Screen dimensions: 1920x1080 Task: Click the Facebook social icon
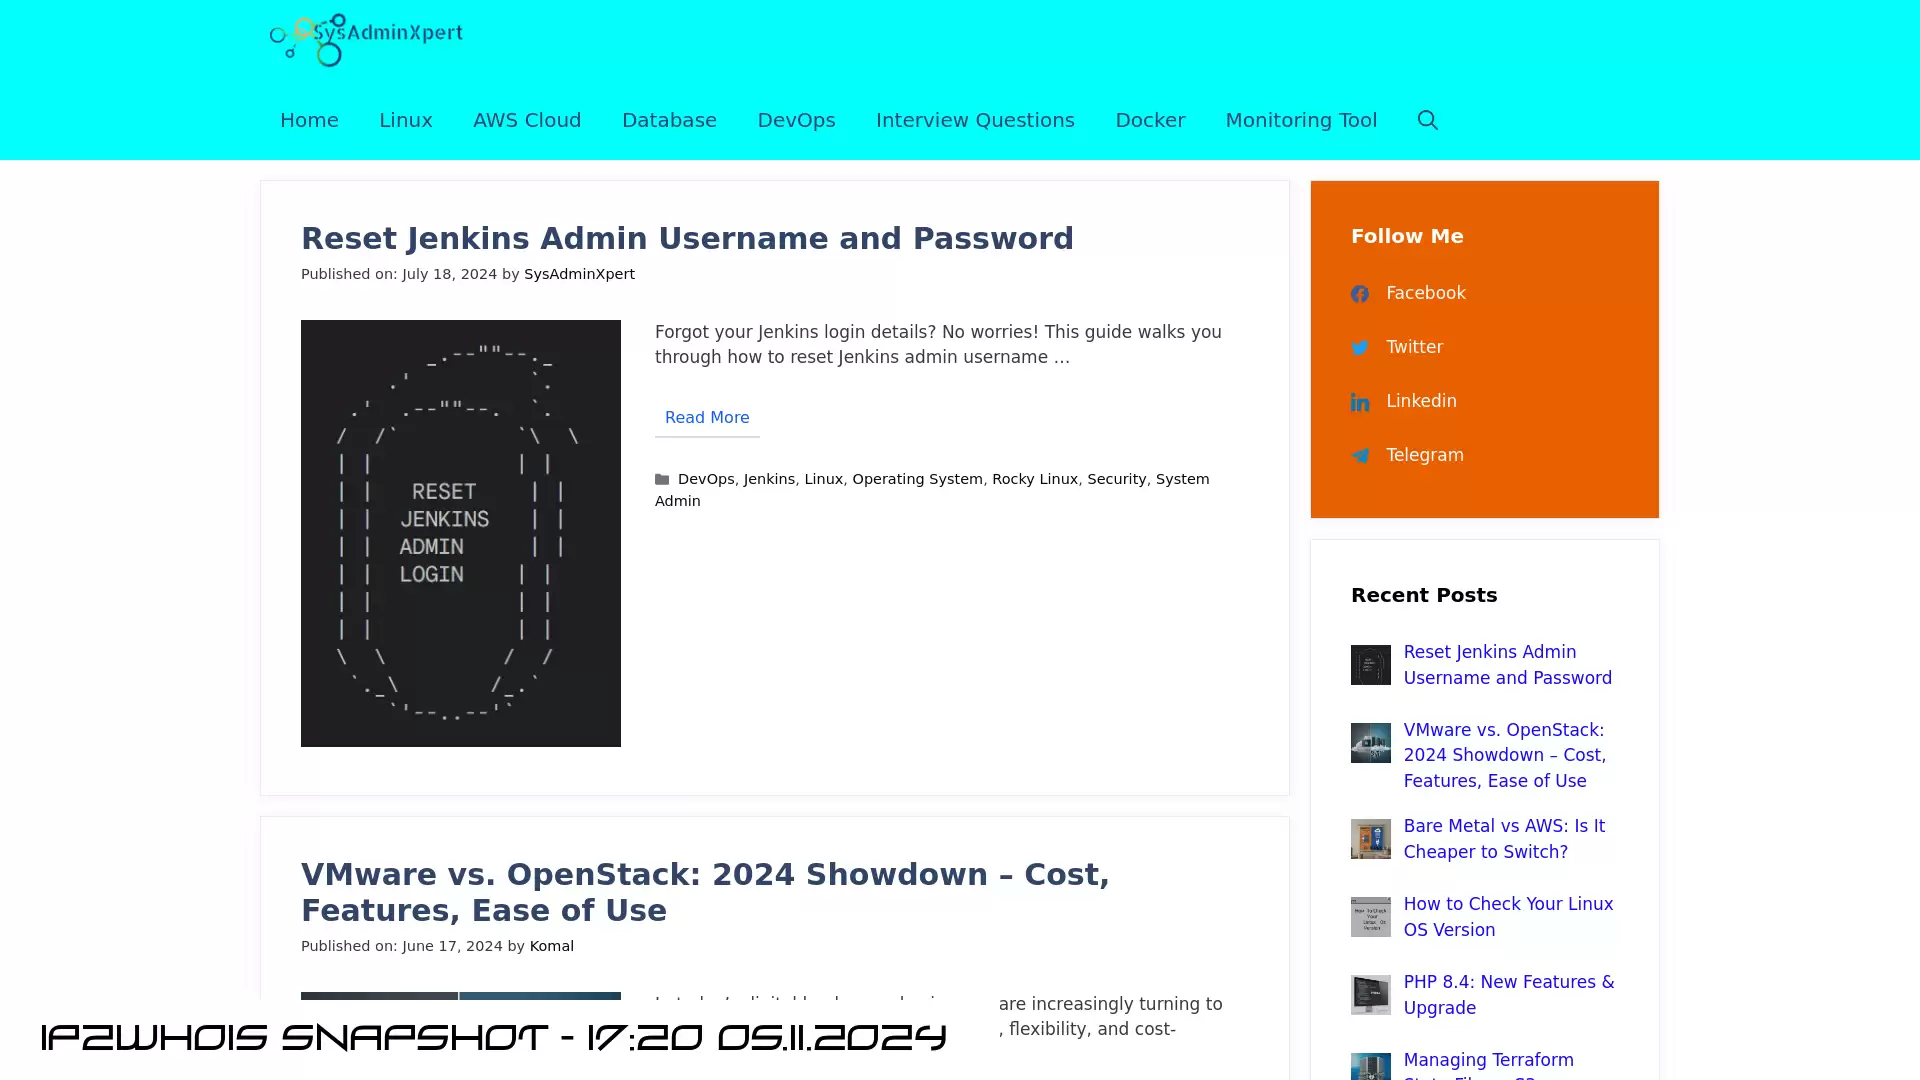point(1360,293)
